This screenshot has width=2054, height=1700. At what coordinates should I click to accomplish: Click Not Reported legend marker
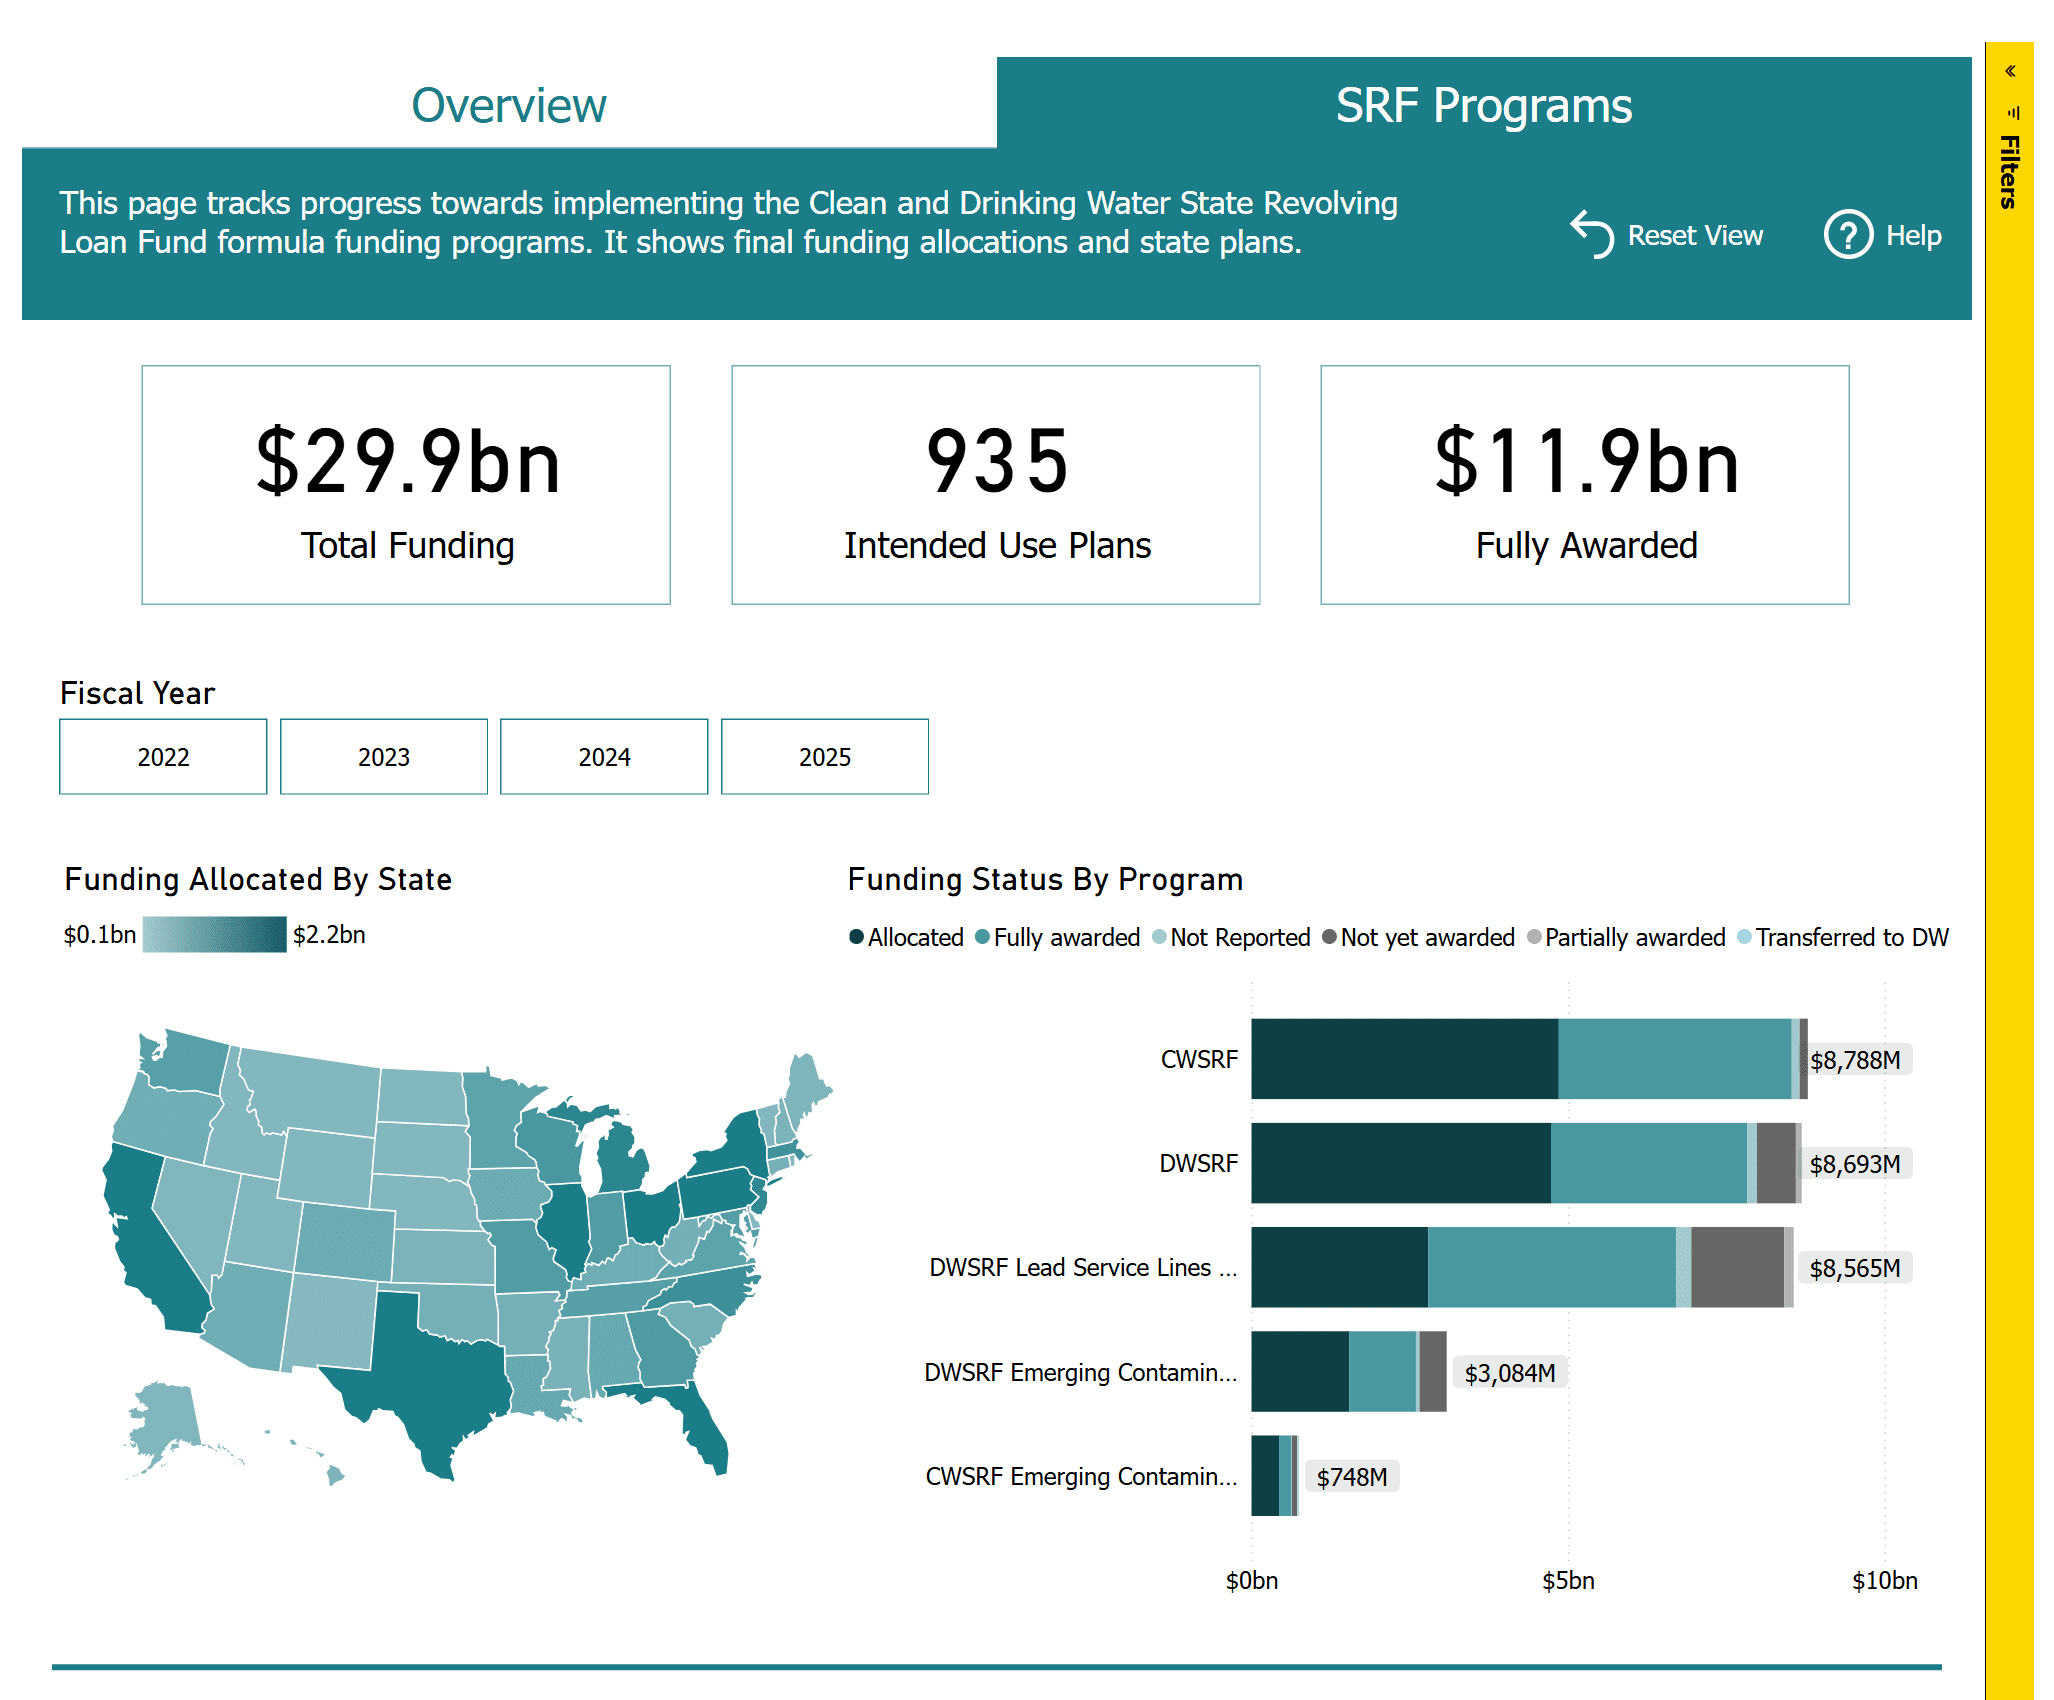1159,937
